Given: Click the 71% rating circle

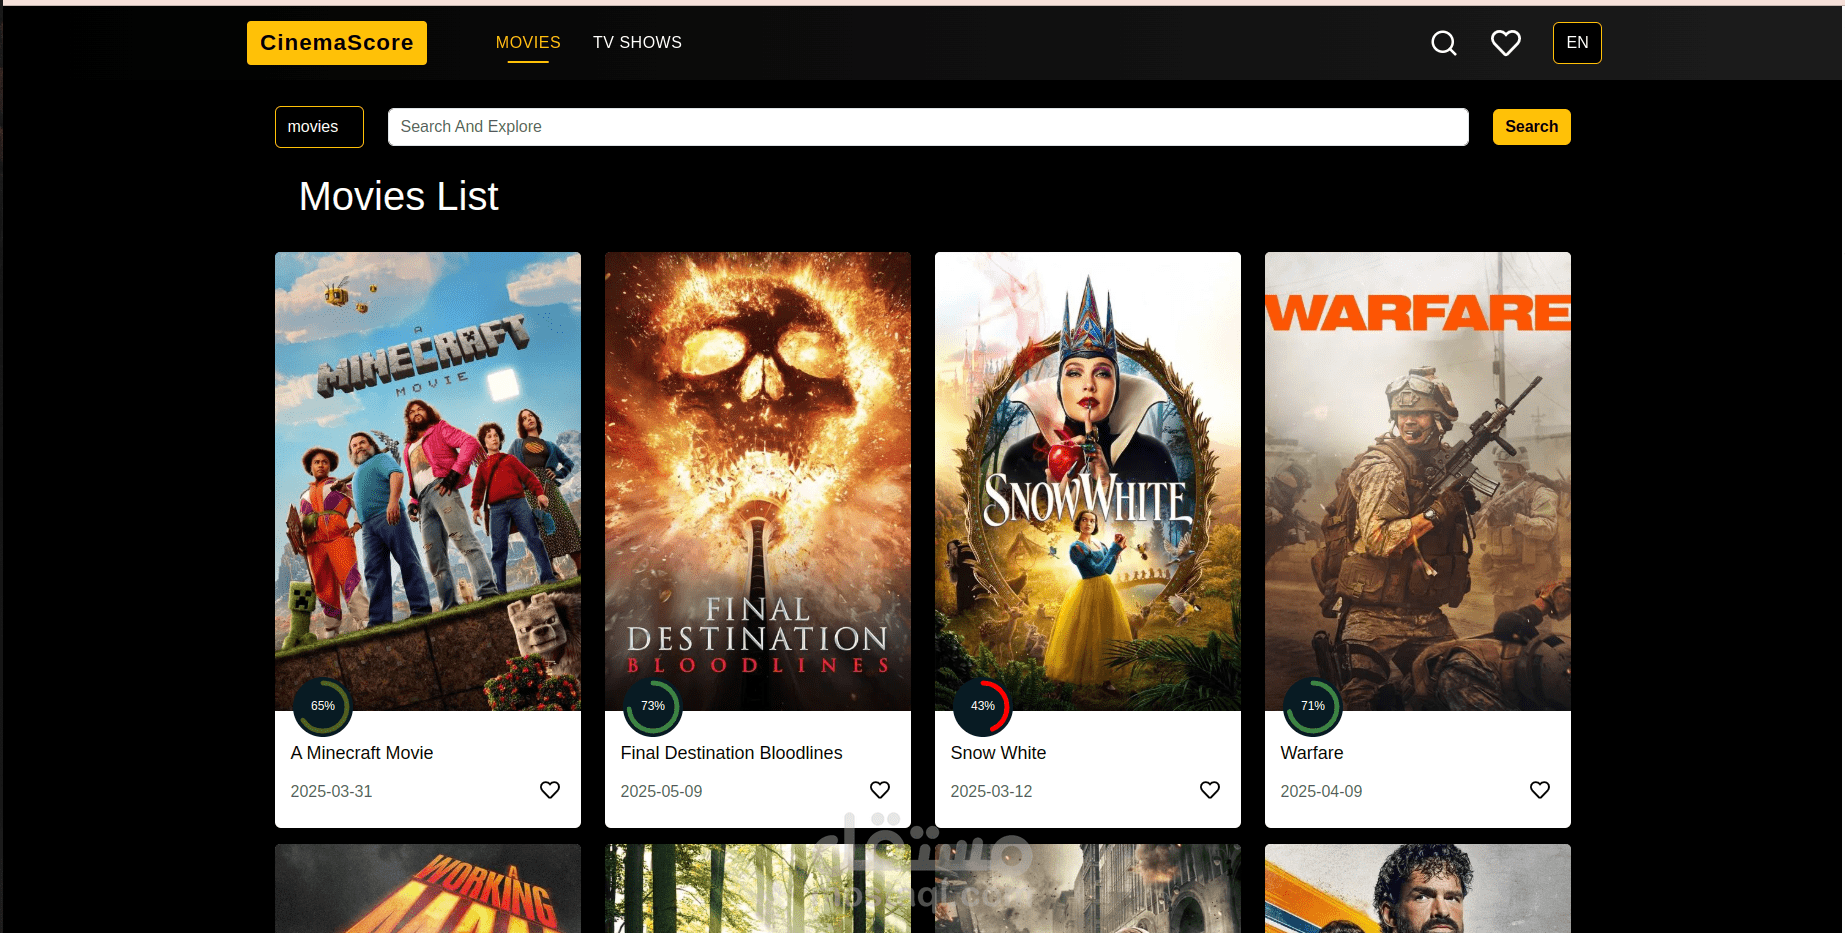Looking at the screenshot, I should point(1312,706).
